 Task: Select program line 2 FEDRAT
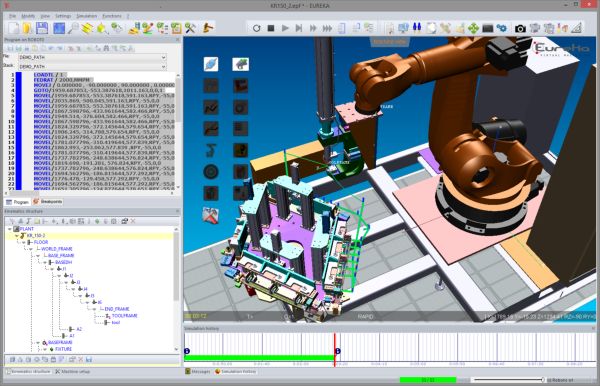point(64,80)
